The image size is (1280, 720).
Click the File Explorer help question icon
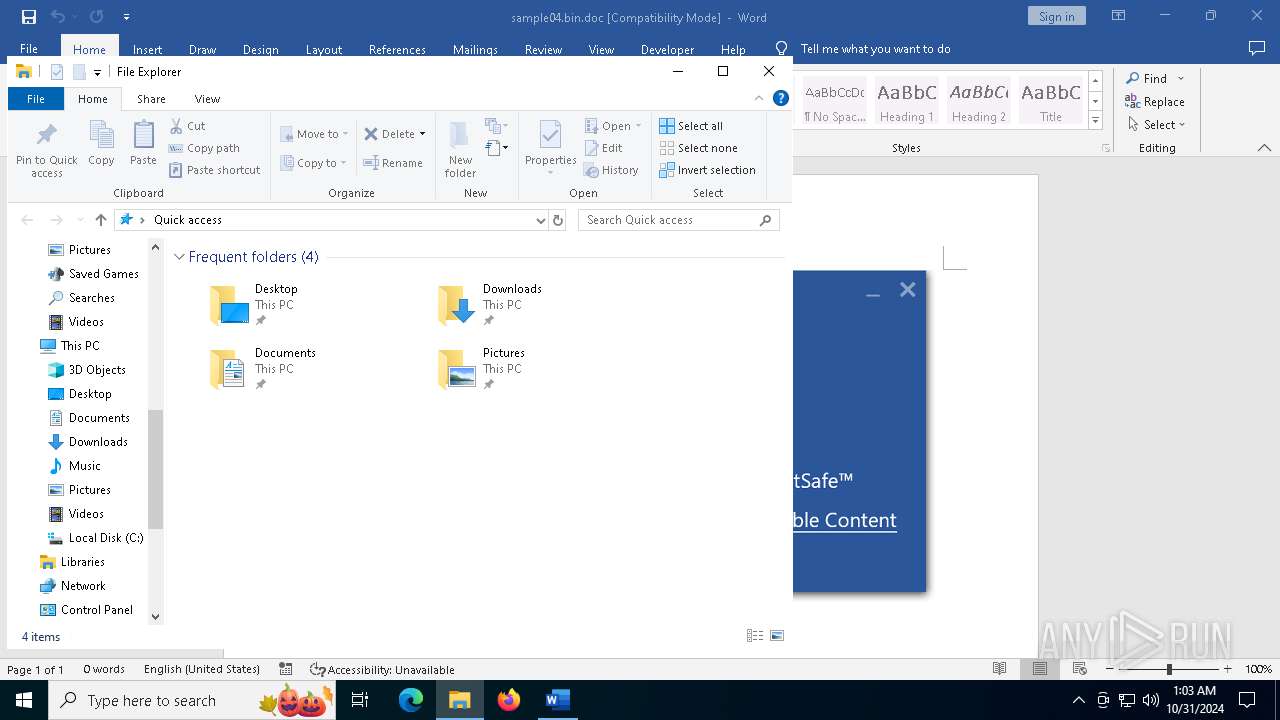click(781, 98)
